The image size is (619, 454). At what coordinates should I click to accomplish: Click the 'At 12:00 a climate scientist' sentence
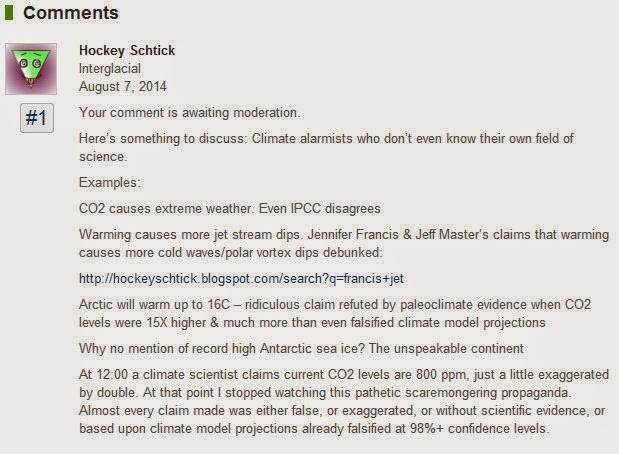tap(344, 383)
